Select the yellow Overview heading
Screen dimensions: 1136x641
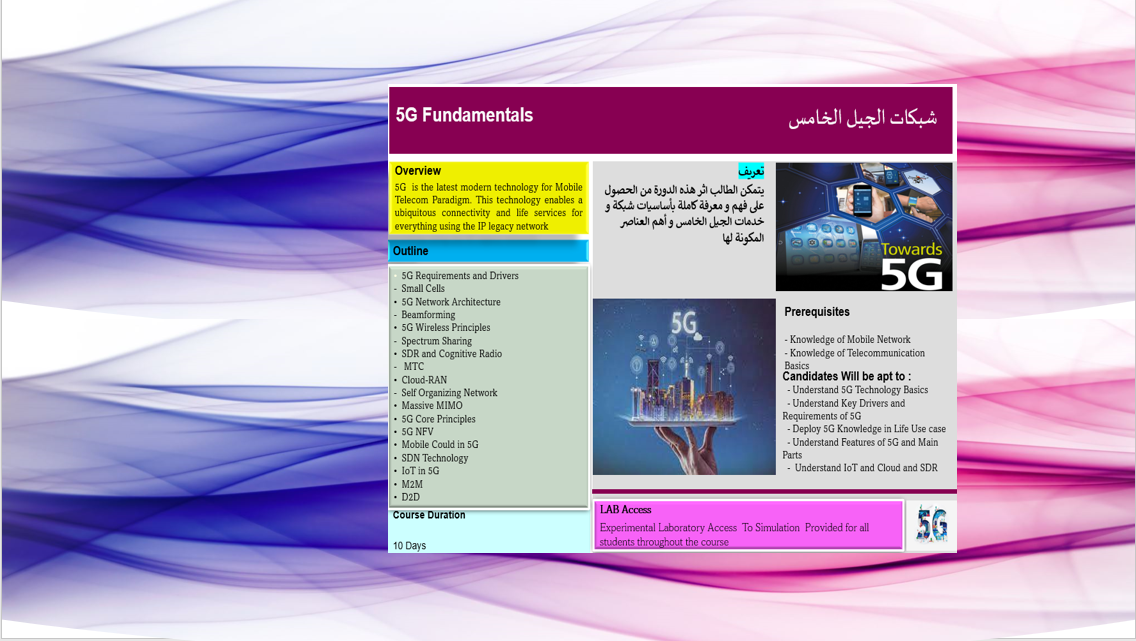[x=418, y=171]
